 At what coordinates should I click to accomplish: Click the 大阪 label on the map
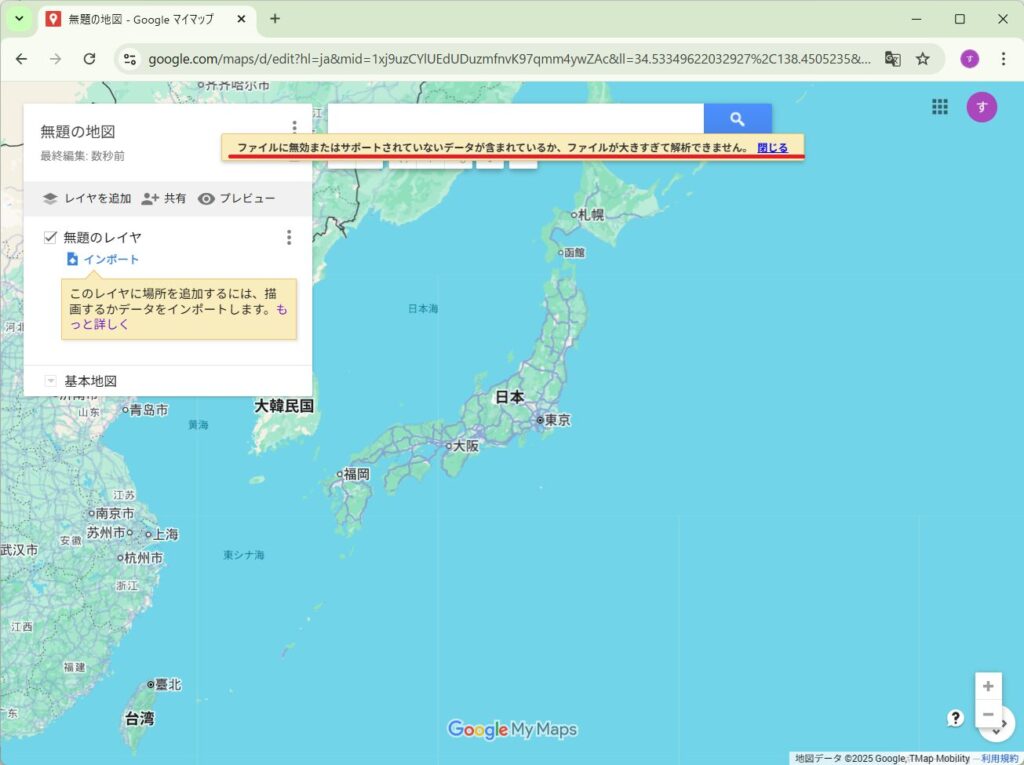click(466, 446)
